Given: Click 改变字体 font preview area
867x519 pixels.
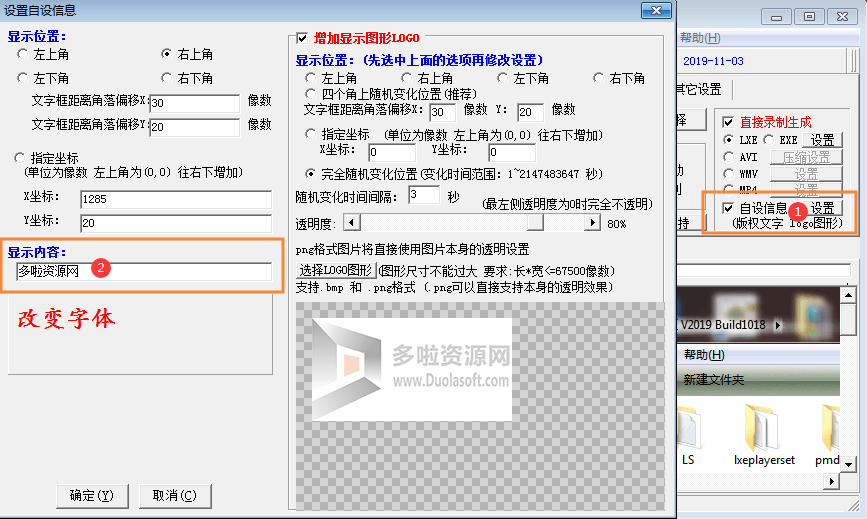Looking at the screenshot, I should pyautogui.click(x=140, y=334).
